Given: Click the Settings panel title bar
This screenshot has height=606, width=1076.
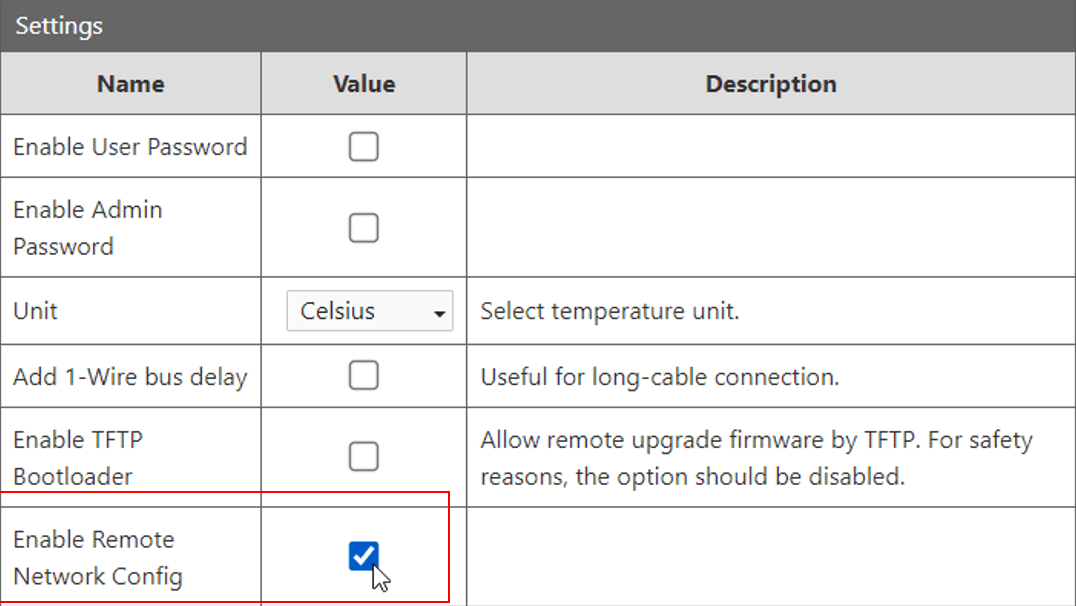Looking at the screenshot, I should pos(538,25).
